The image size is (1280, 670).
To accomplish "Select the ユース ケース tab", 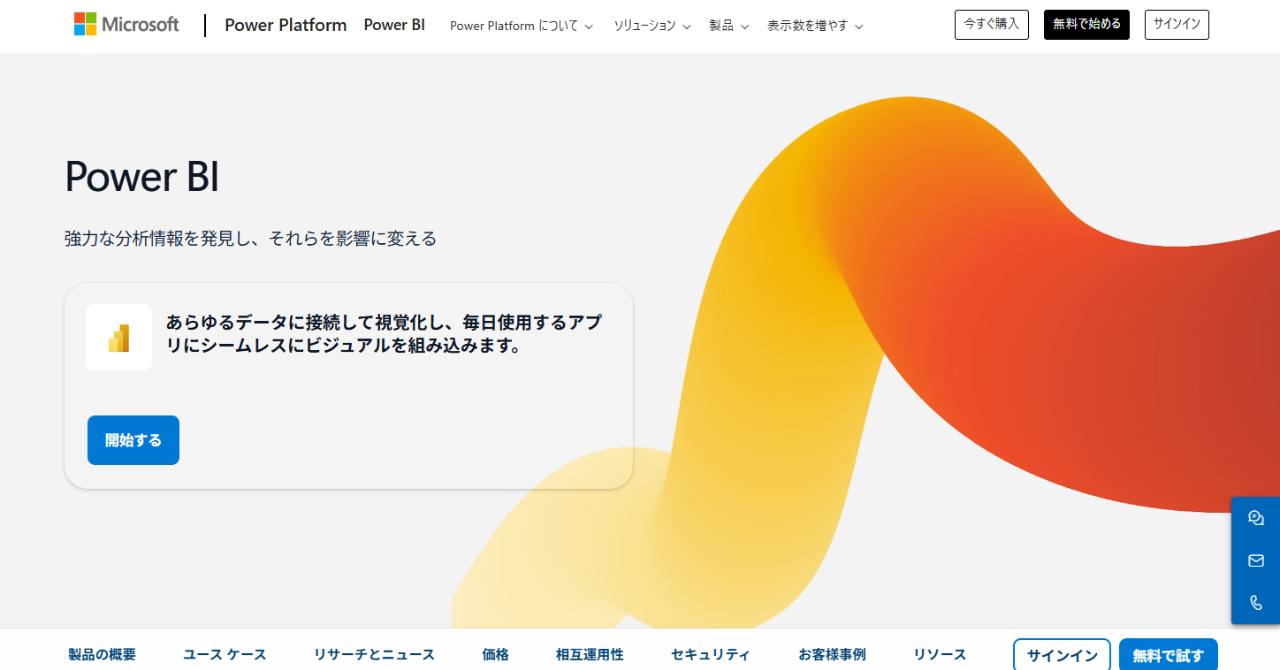I will click(225, 655).
